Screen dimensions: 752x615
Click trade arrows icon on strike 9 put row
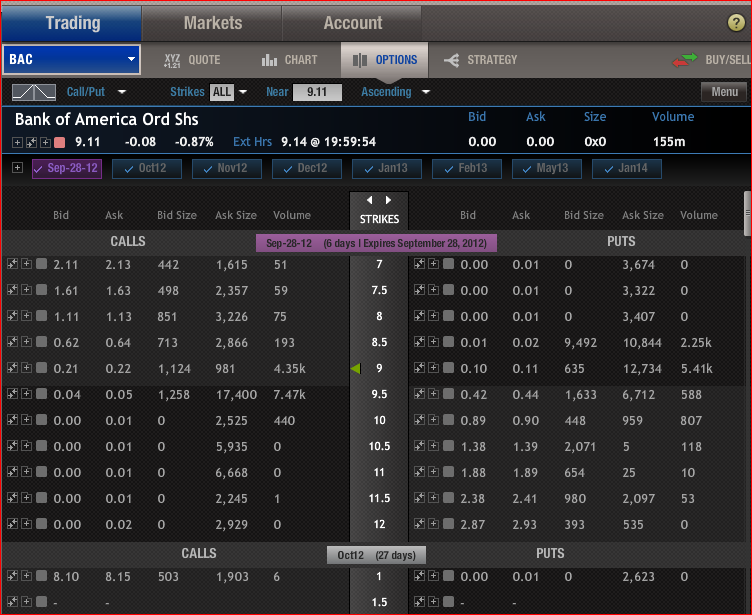pos(419,367)
